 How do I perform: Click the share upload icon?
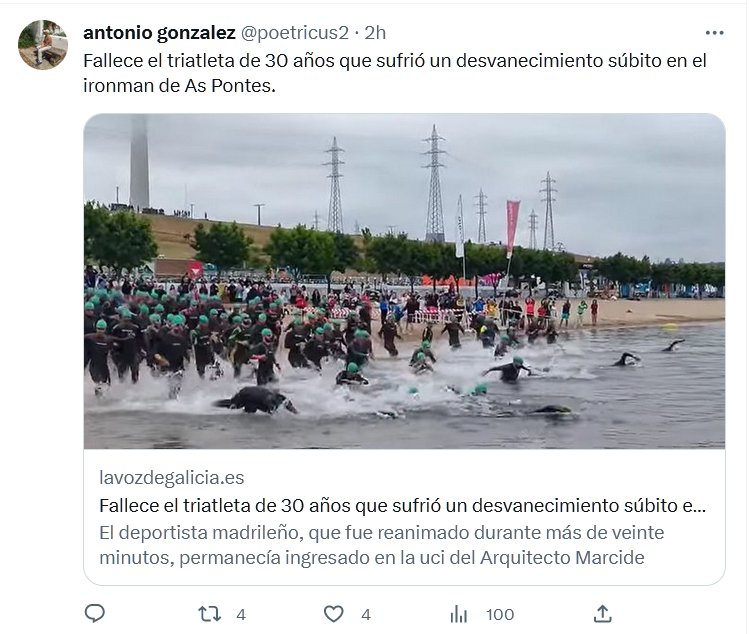click(603, 614)
